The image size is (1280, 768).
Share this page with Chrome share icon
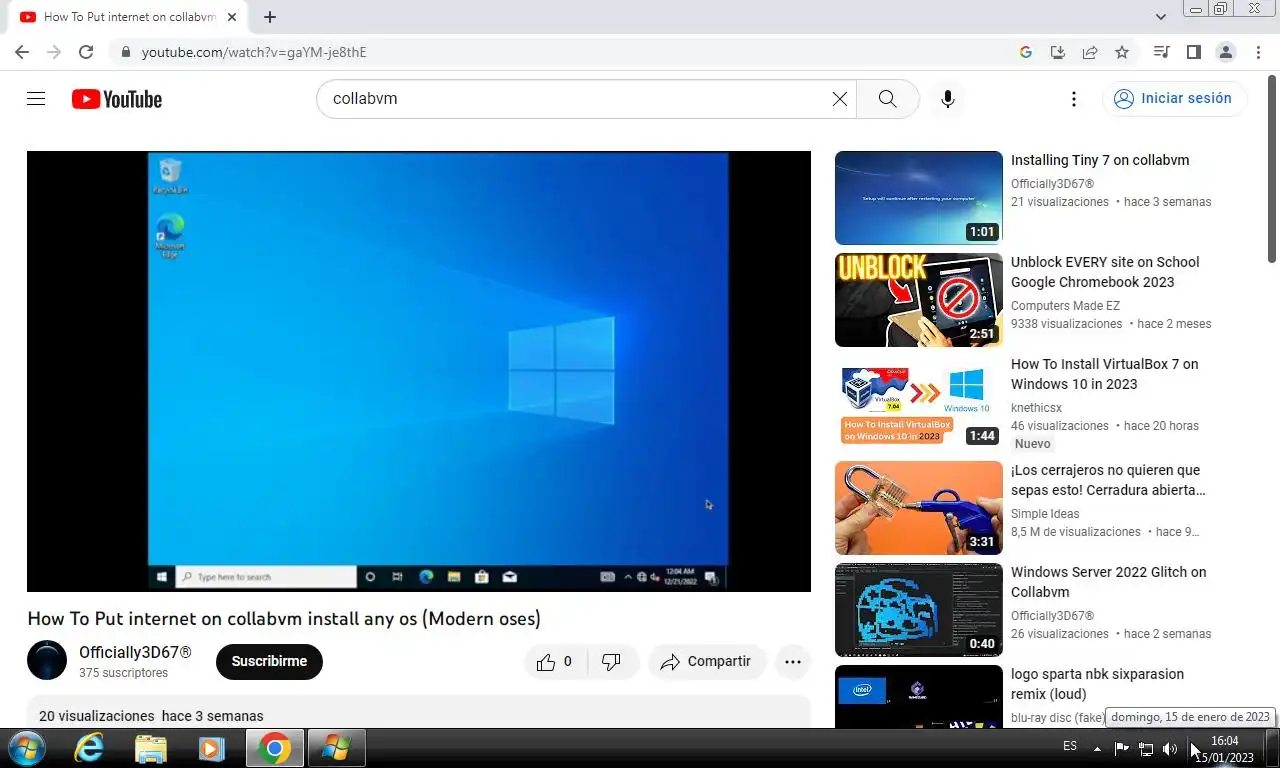(1090, 52)
